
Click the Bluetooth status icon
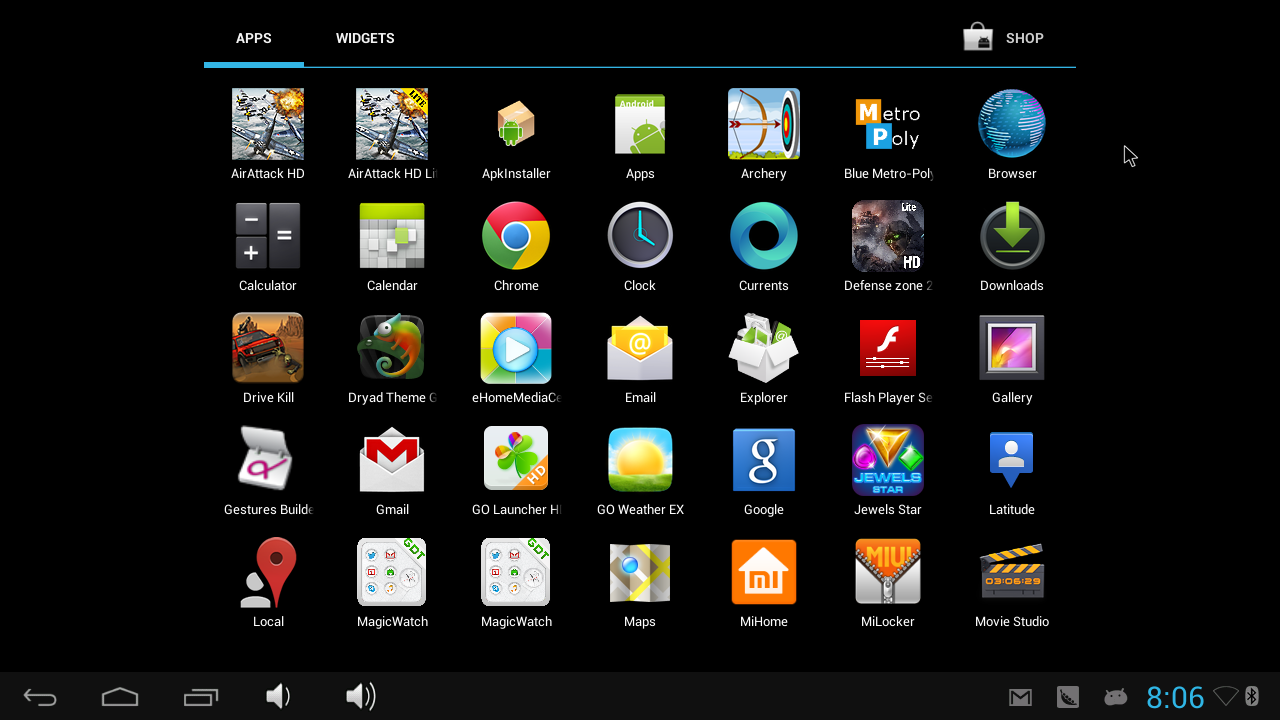point(1250,696)
